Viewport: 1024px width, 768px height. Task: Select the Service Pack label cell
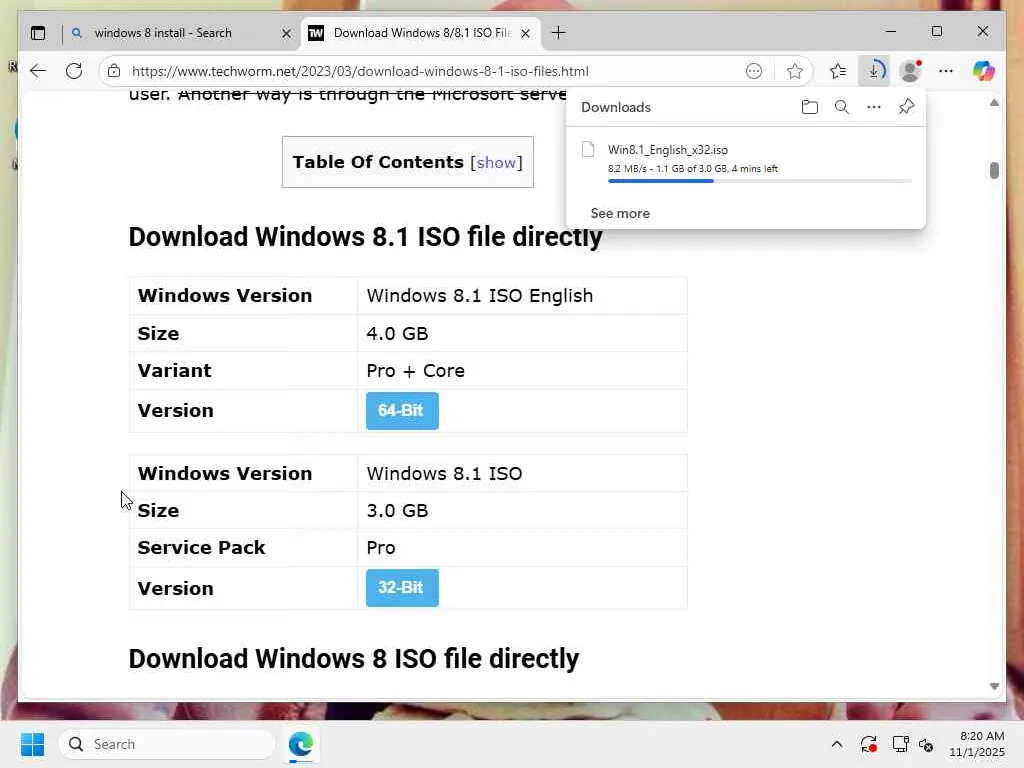pyautogui.click(x=244, y=547)
